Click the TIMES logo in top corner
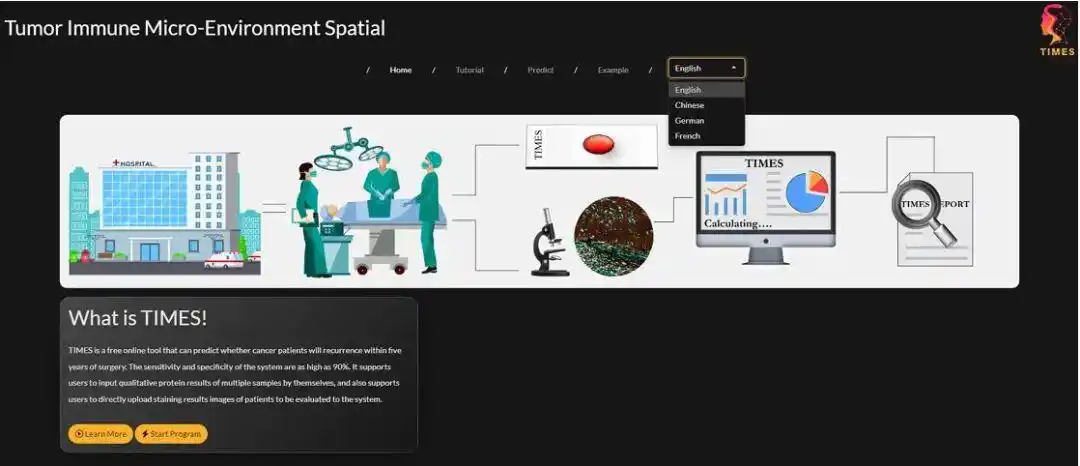Viewport: 1080px width, 466px height. (x=1057, y=30)
